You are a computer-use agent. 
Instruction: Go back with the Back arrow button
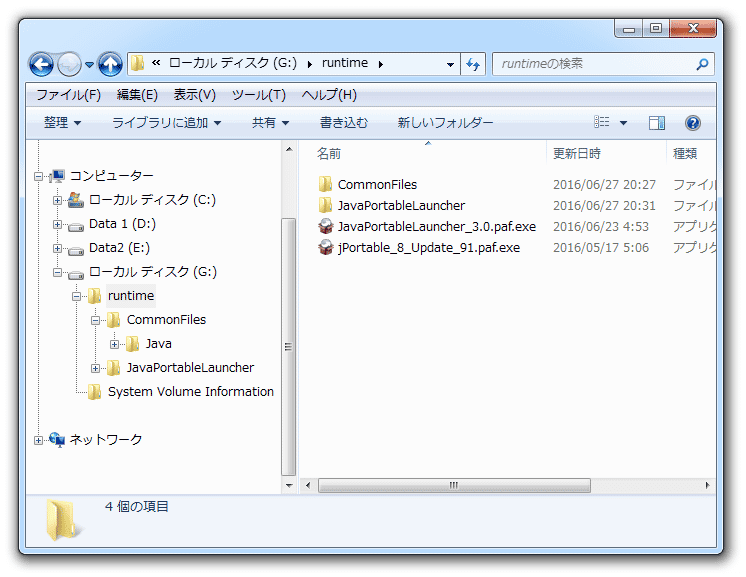(x=41, y=64)
